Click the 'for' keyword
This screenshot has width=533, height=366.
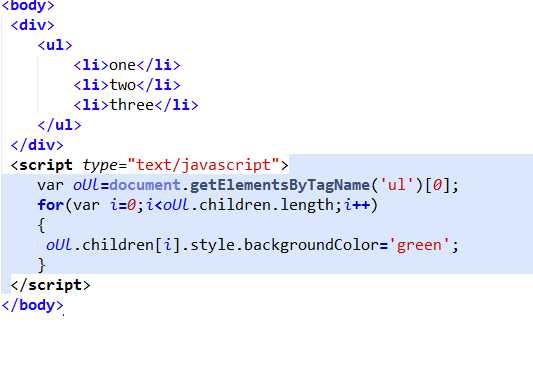51,205
